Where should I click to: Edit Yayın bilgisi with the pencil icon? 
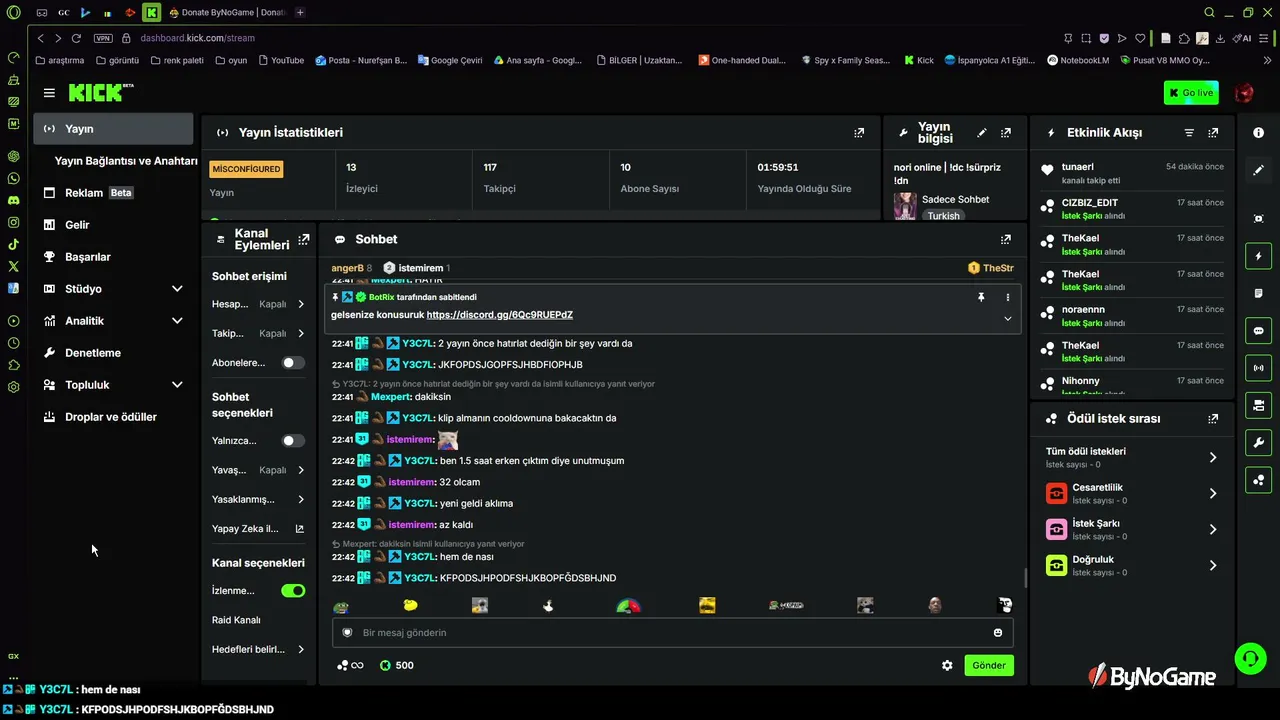click(x=982, y=132)
